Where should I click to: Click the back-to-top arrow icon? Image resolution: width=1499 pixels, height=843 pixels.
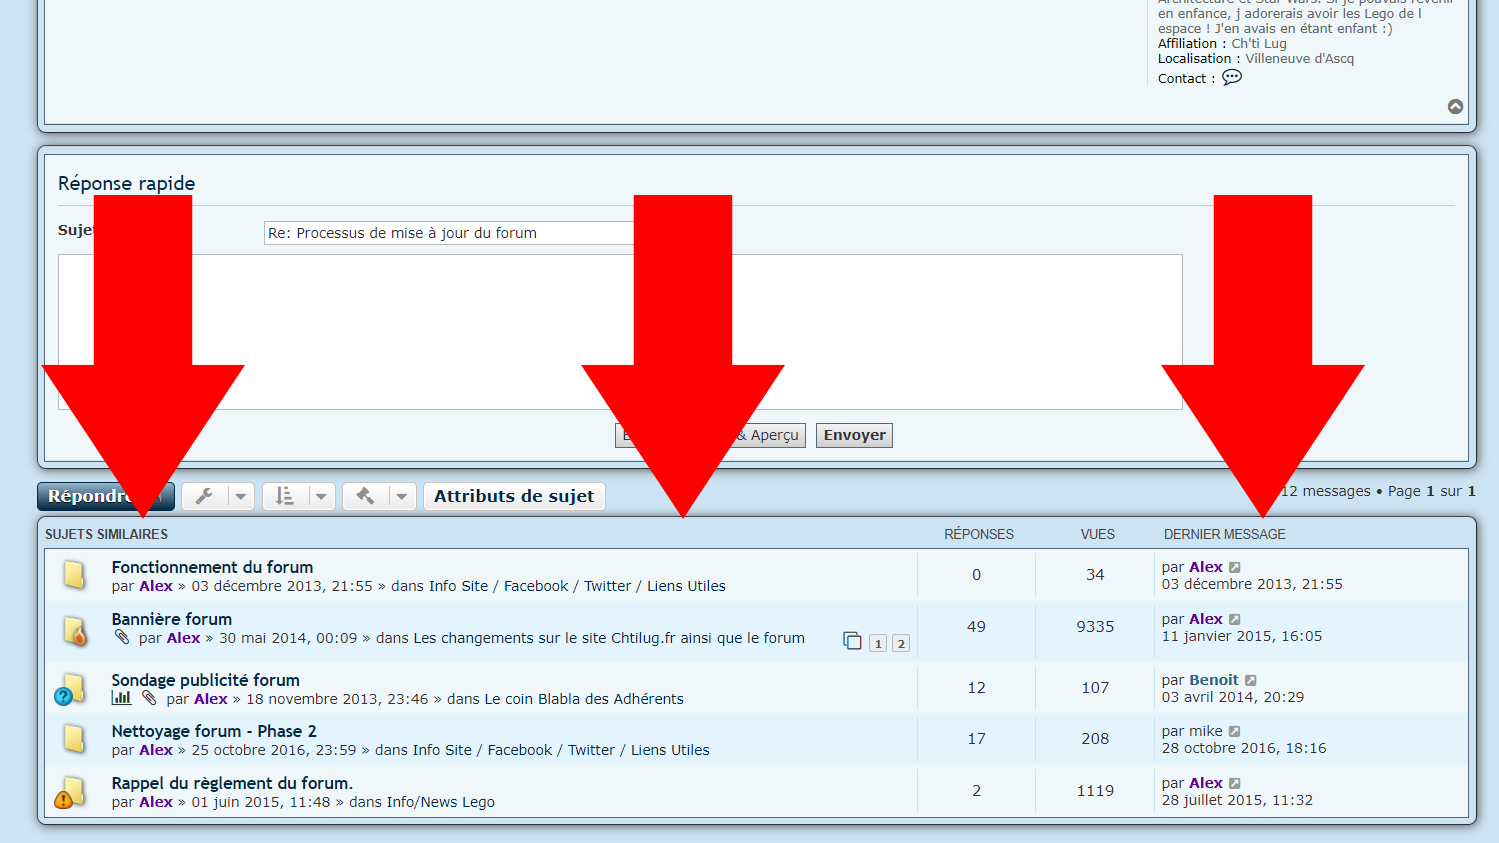[x=1455, y=107]
